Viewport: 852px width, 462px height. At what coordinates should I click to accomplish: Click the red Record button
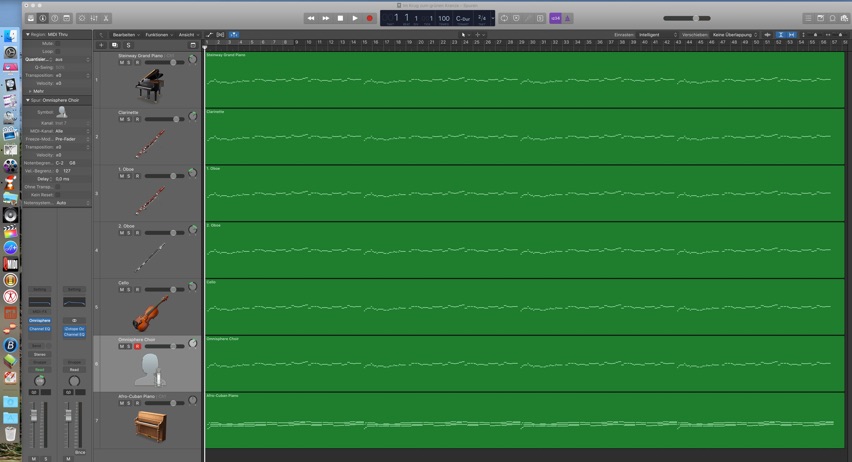pos(369,18)
